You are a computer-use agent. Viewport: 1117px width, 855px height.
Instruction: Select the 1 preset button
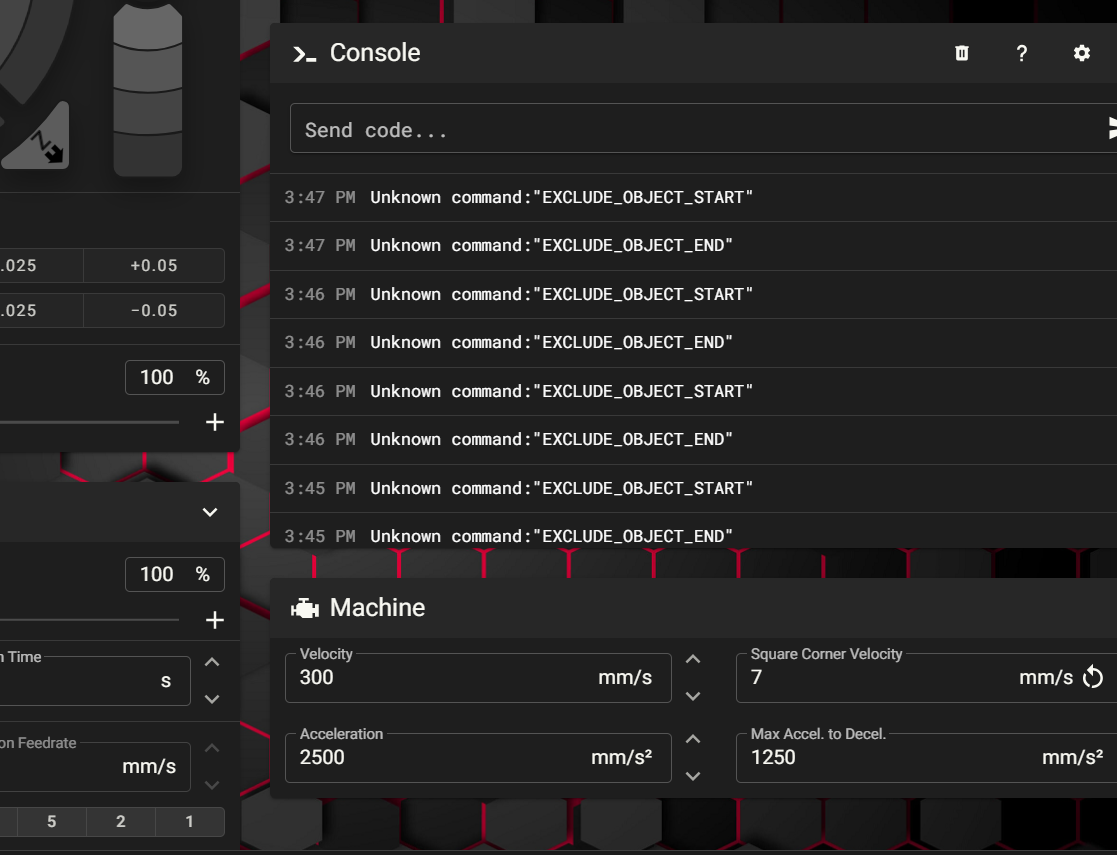tap(189, 822)
